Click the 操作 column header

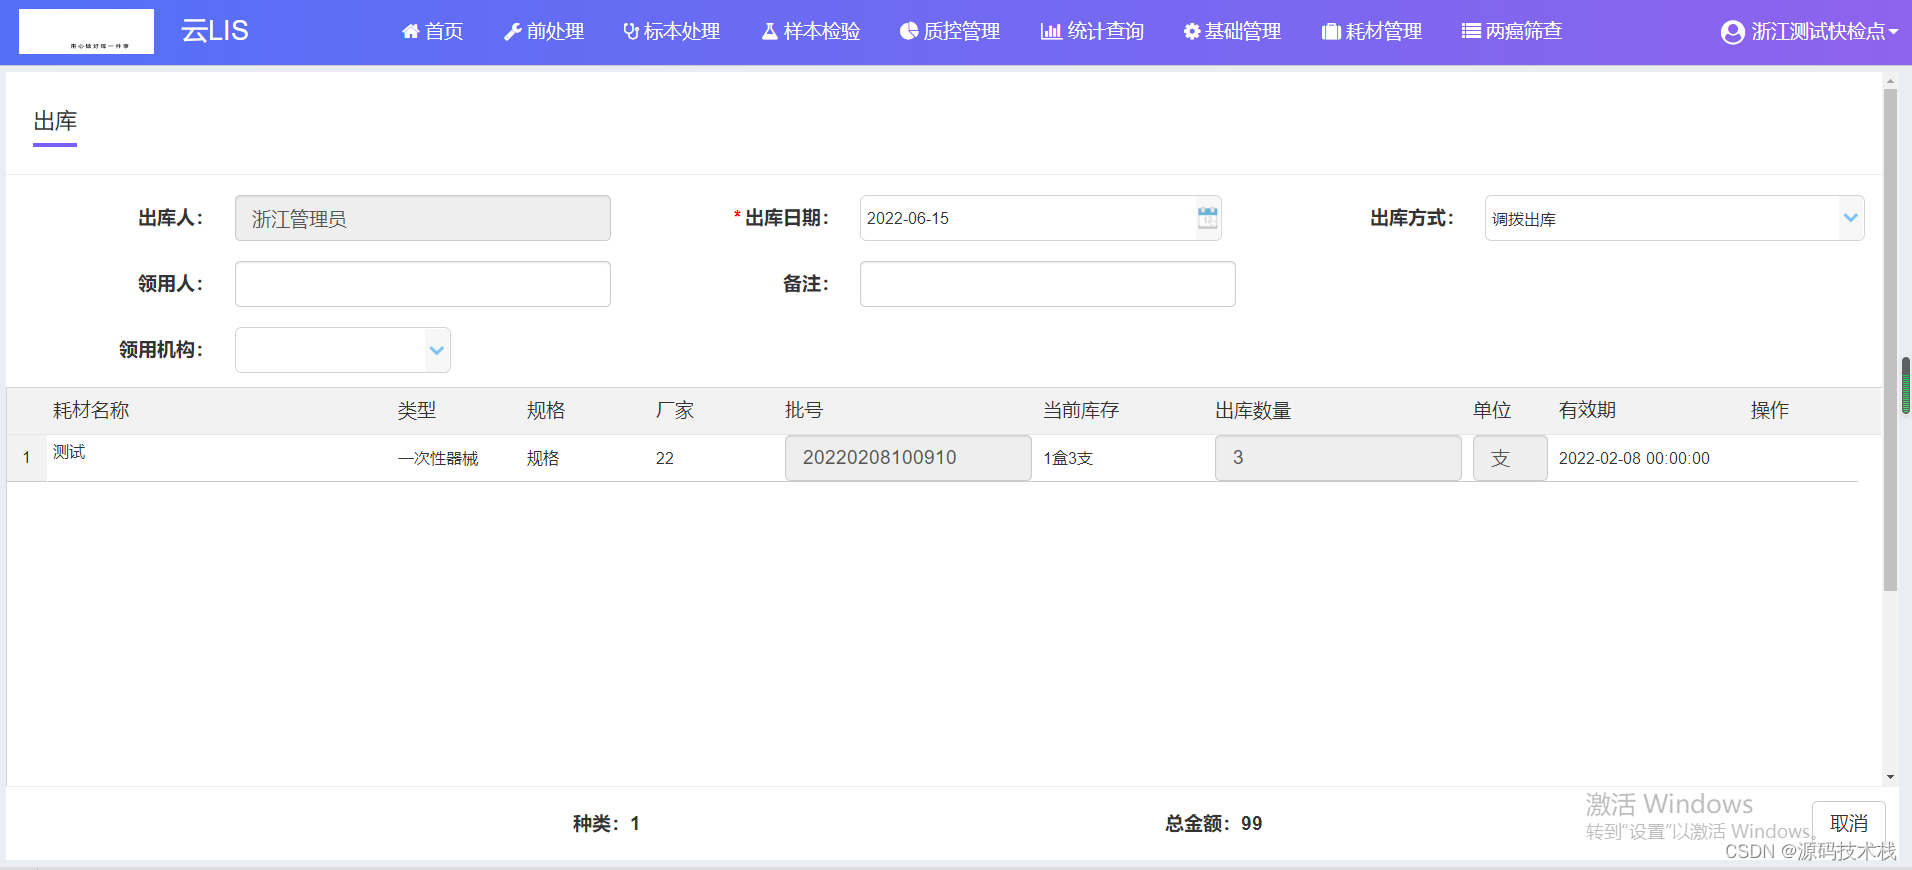[1769, 410]
